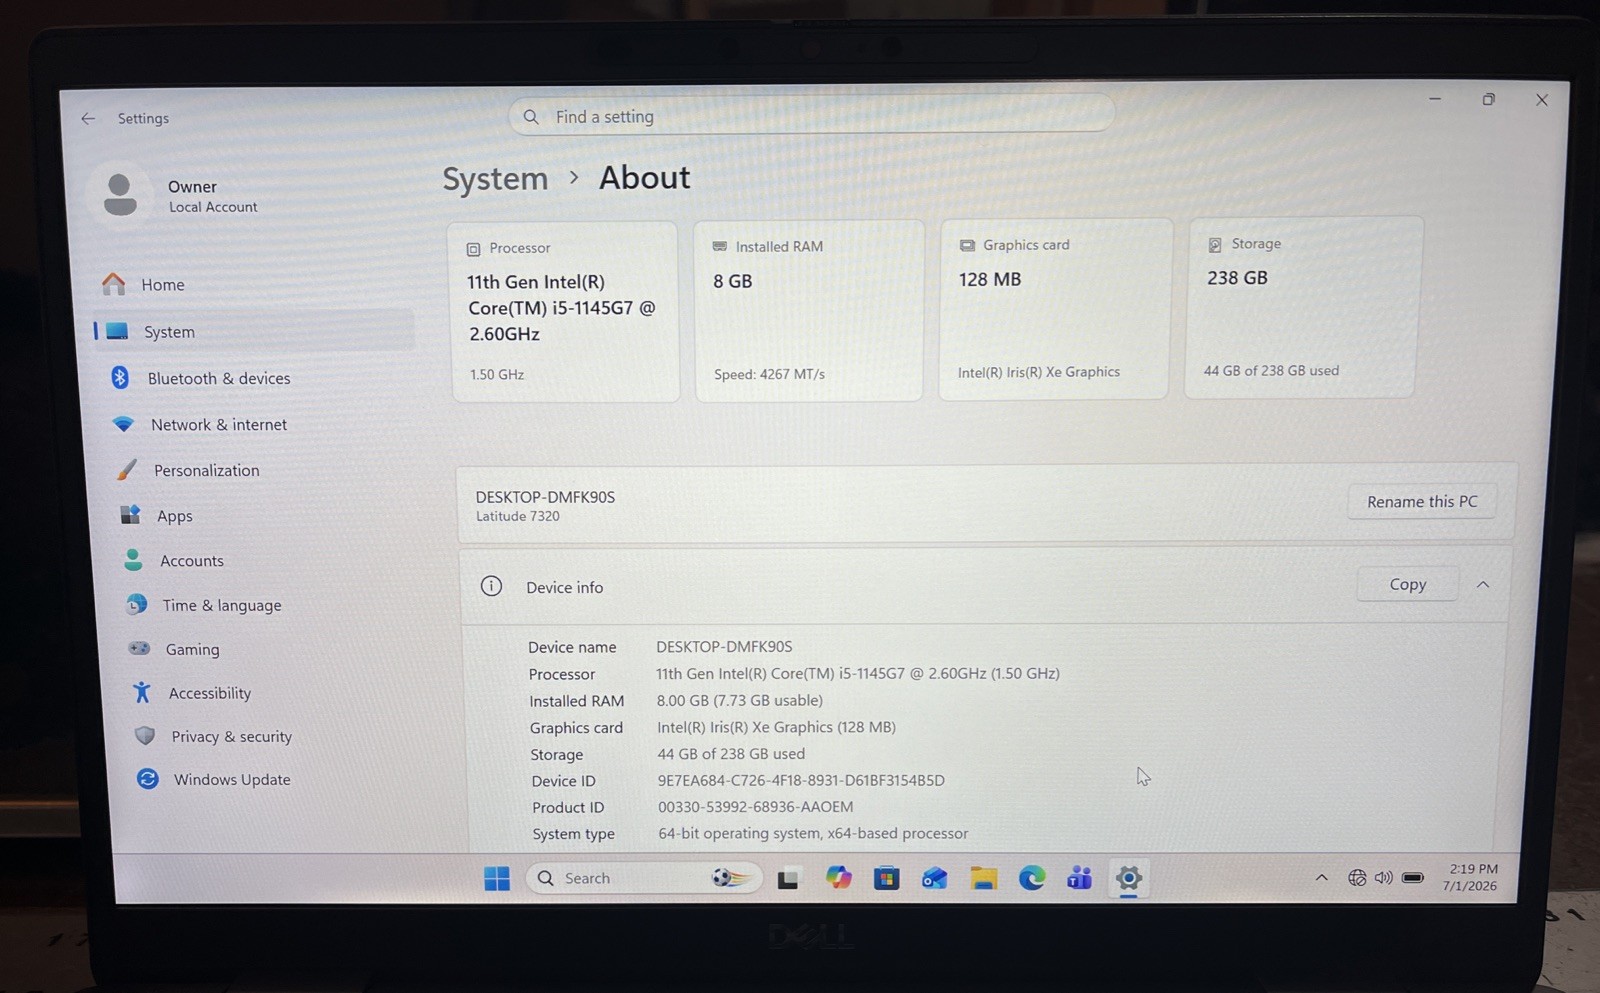
Task: Copy the device info
Action: click(1407, 584)
